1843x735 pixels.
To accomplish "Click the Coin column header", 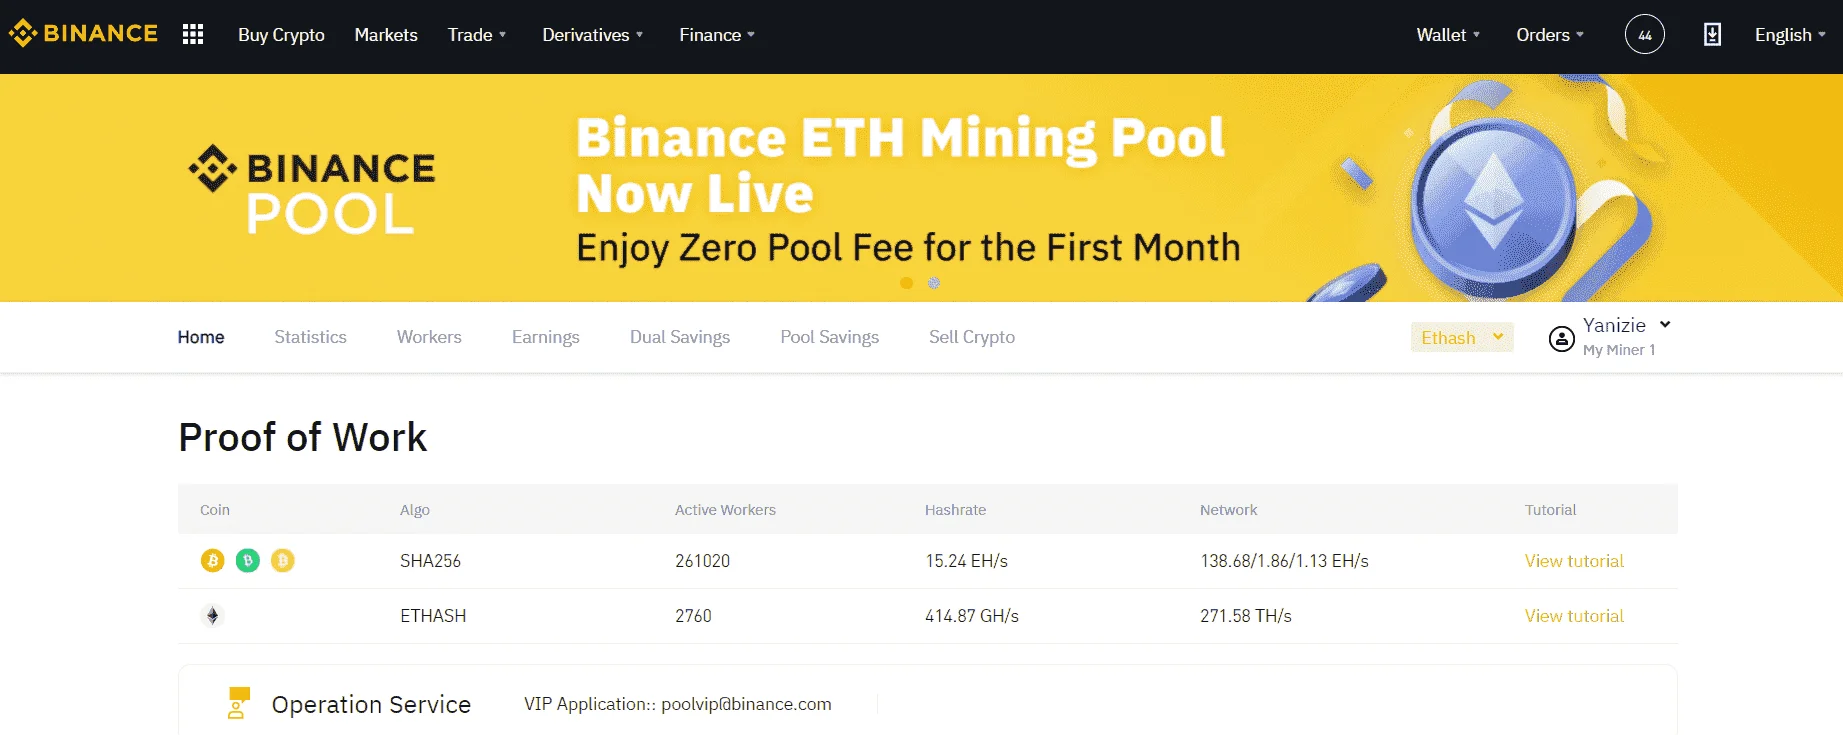I will pyautogui.click(x=215, y=510).
